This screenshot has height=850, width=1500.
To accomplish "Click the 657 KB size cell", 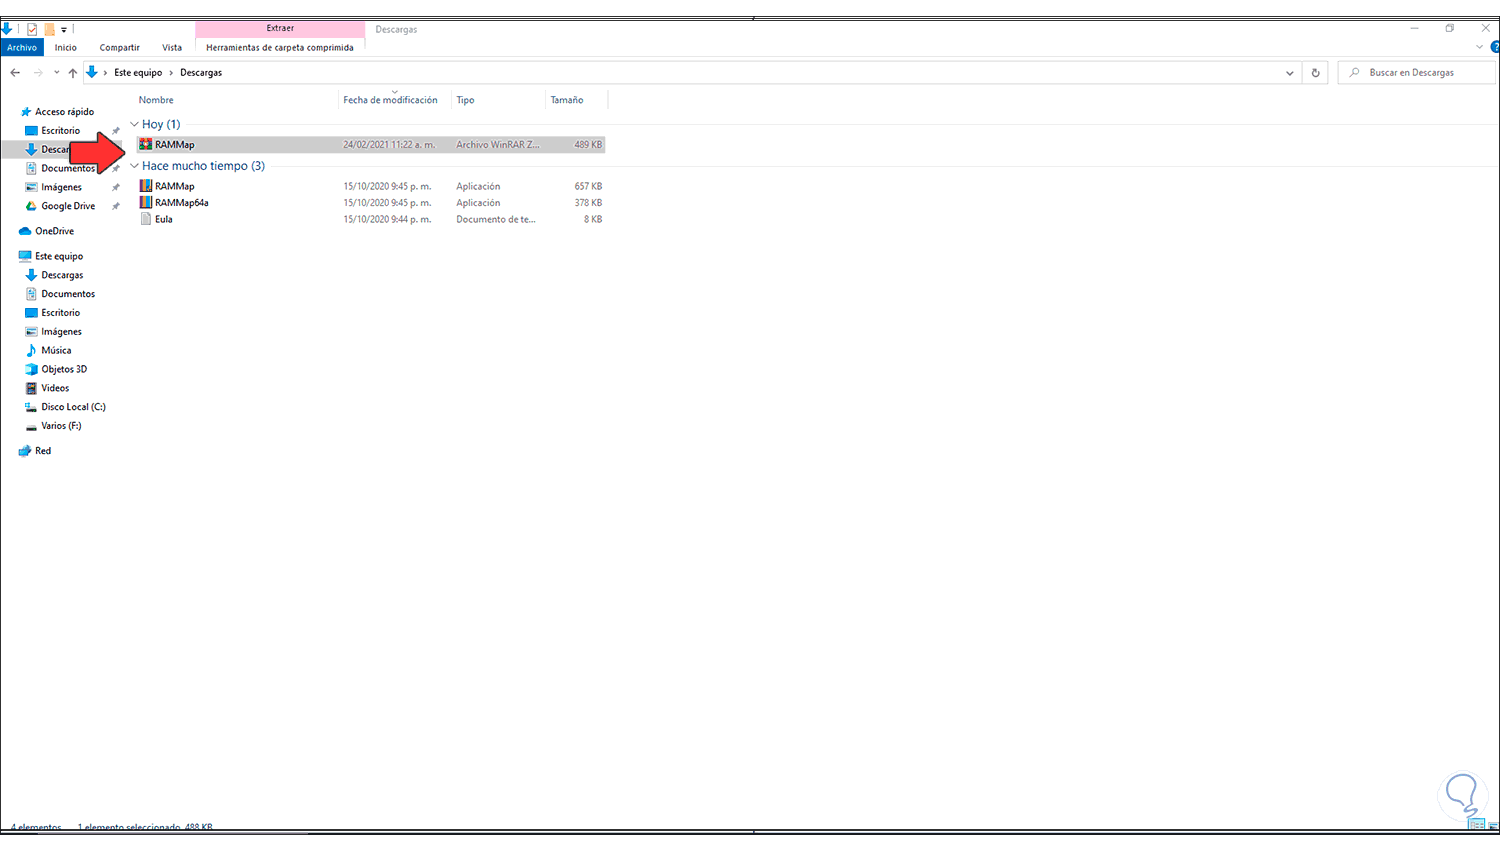I will click(588, 186).
